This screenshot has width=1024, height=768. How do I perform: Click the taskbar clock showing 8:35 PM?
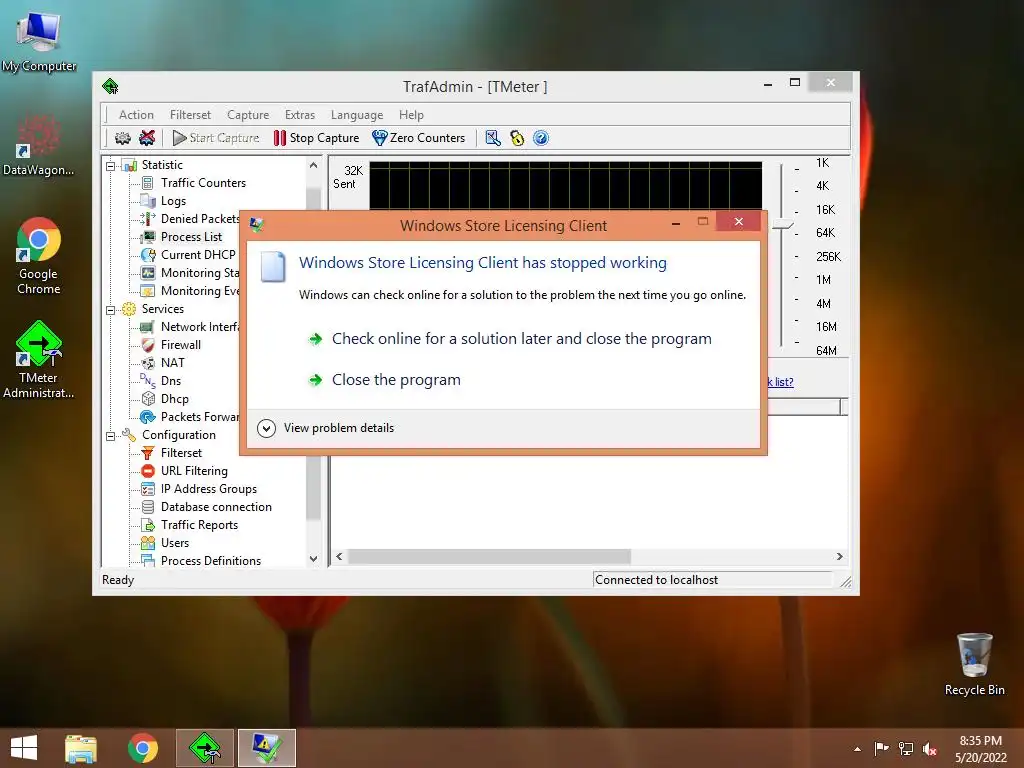pos(980,749)
